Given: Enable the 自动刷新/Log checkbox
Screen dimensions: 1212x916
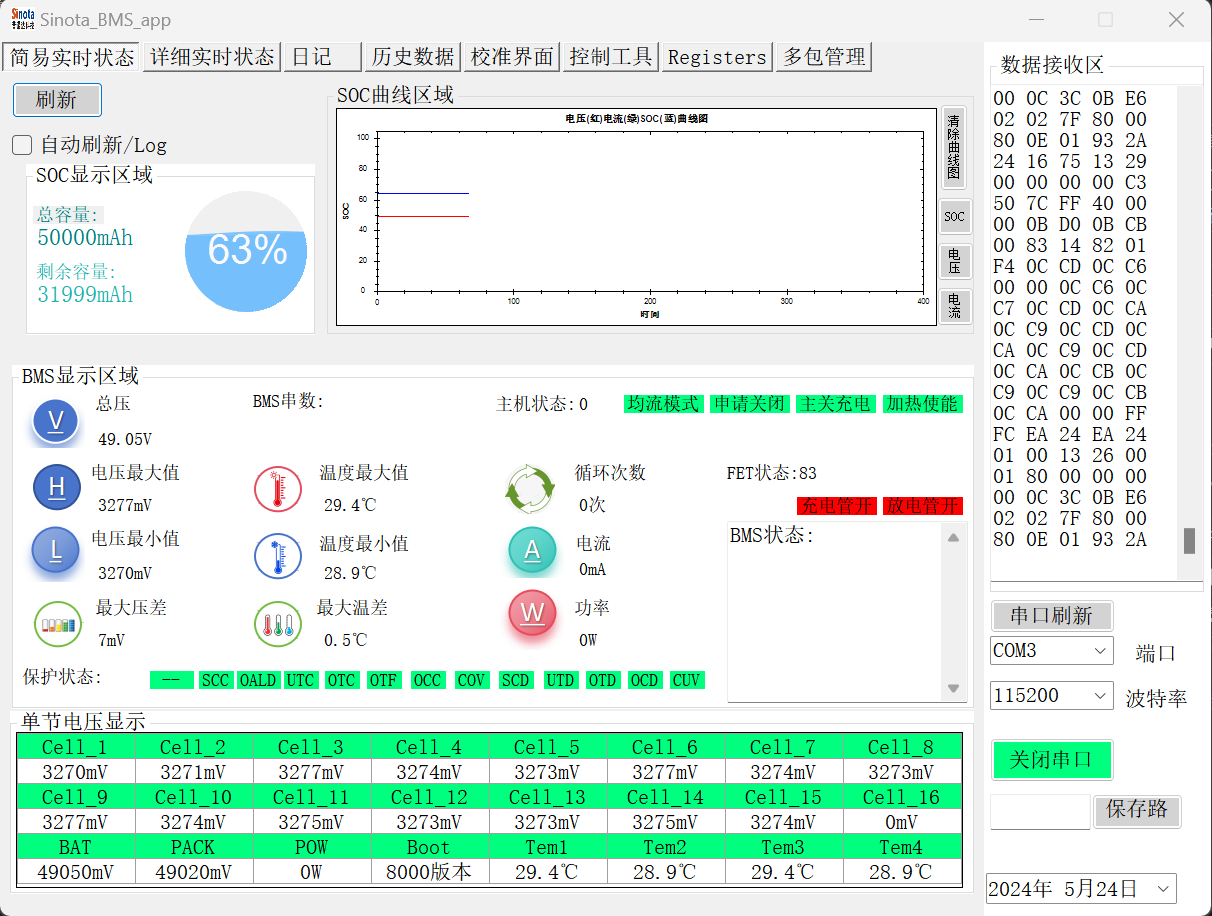Looking at the screenshot, I should click(x=22, y=145).
